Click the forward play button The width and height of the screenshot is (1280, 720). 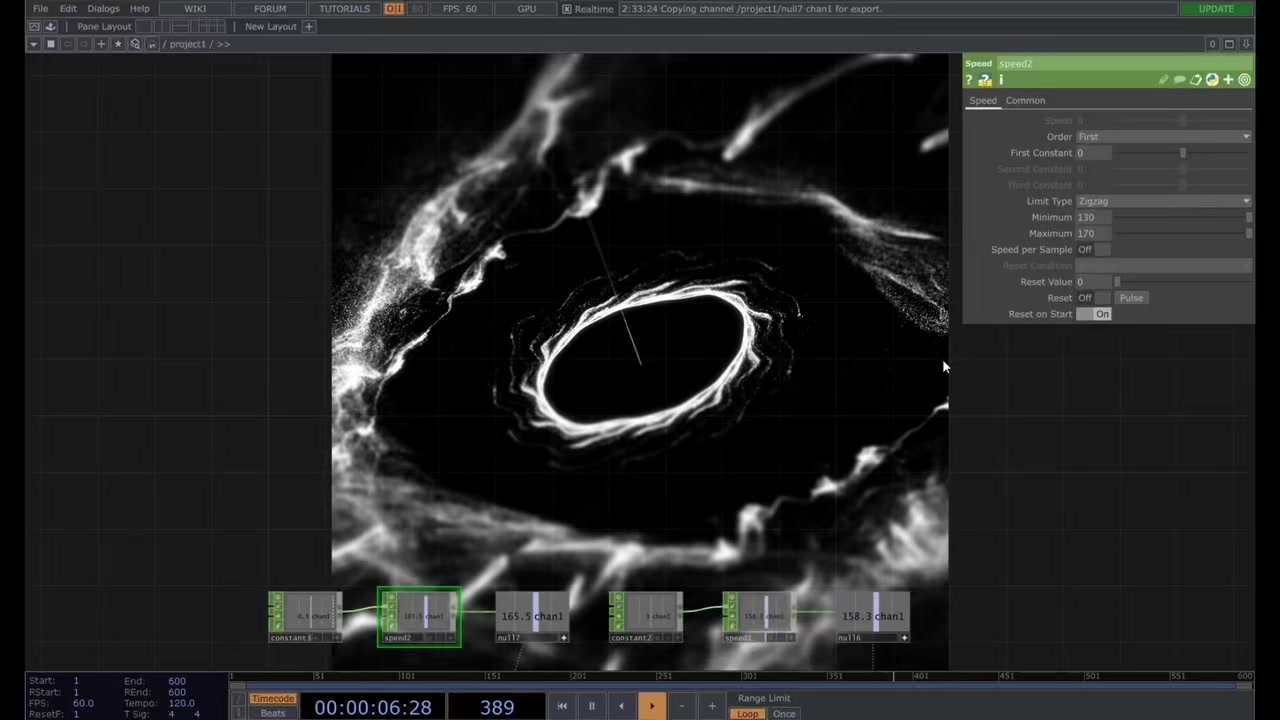point(651,707)
